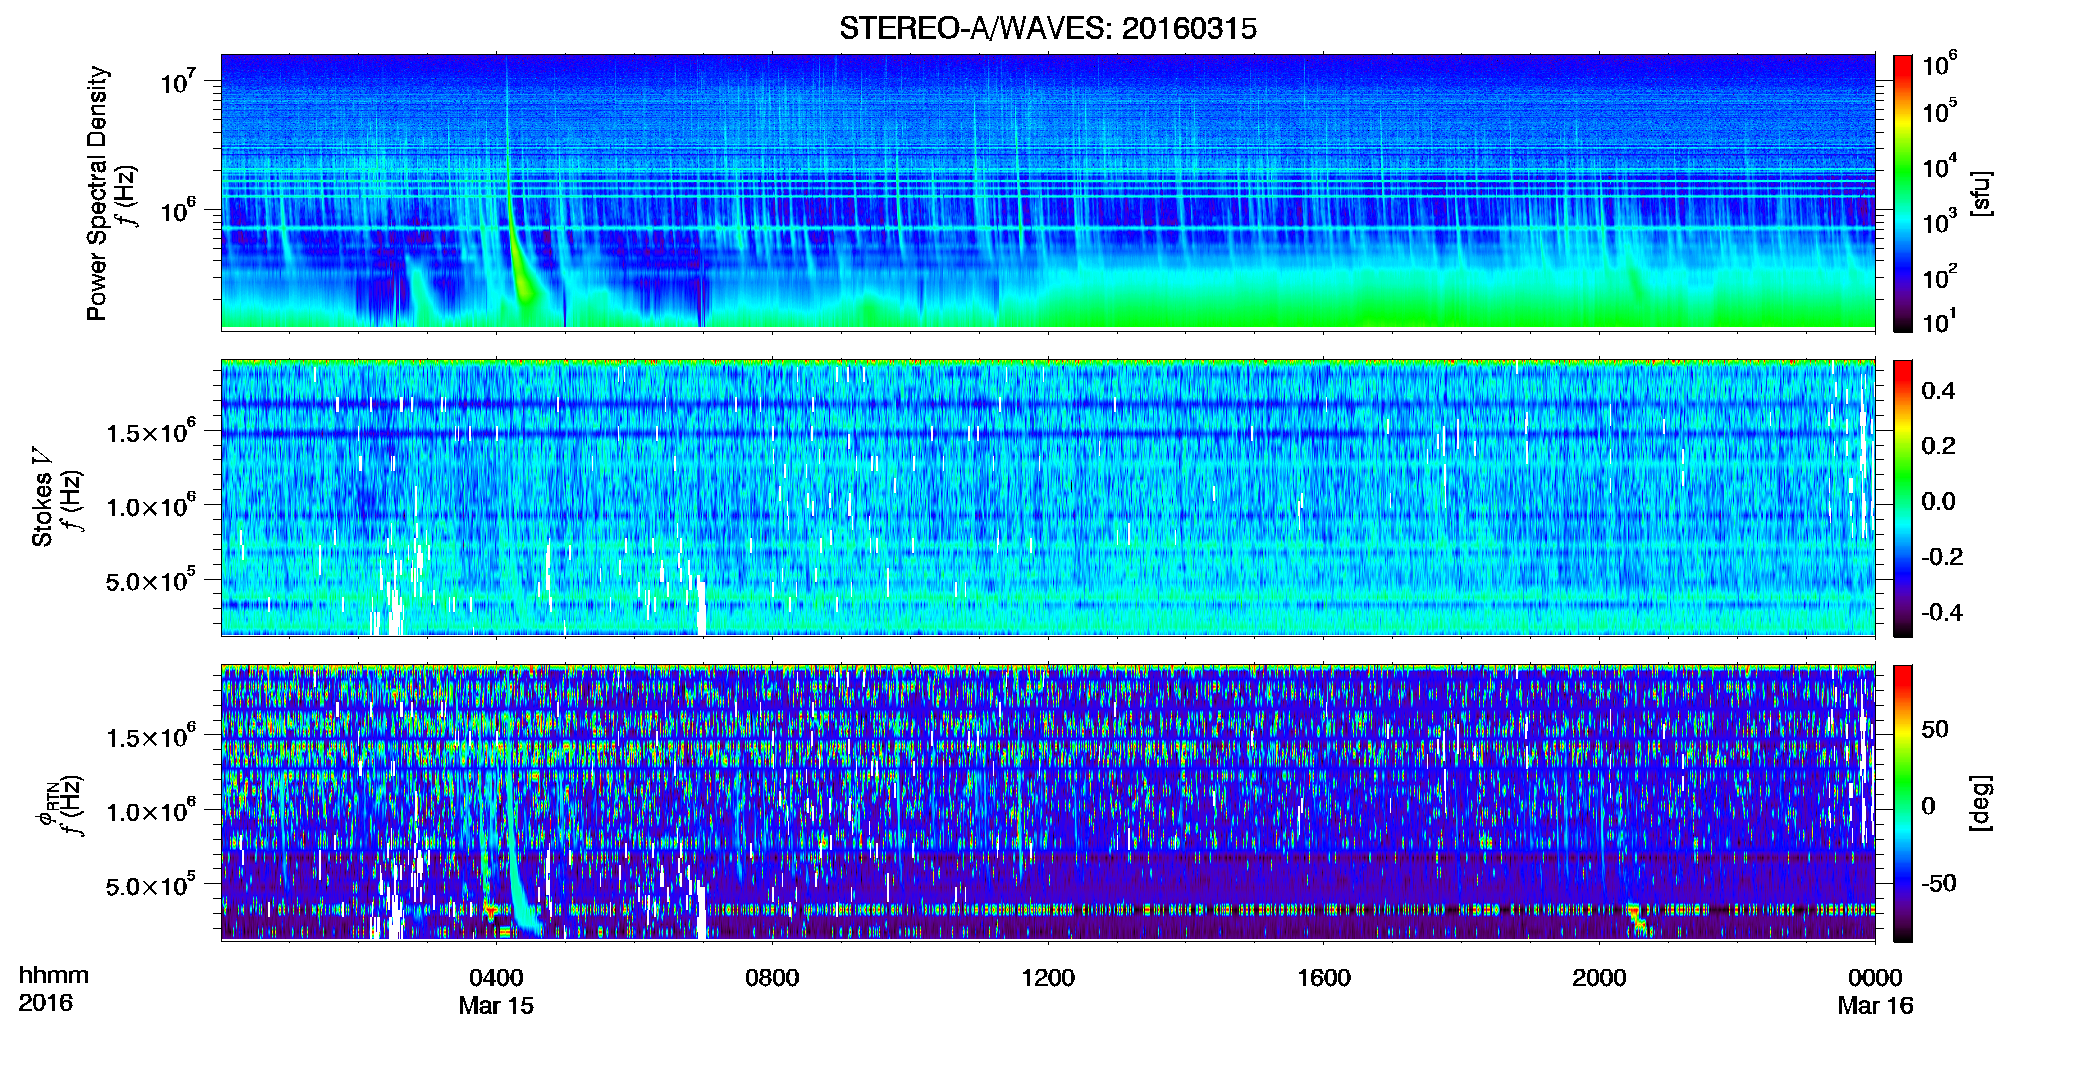Screen dimensions: 2096x1080
Task: Click the 0400 time tick label
Action: click(496, 977)
